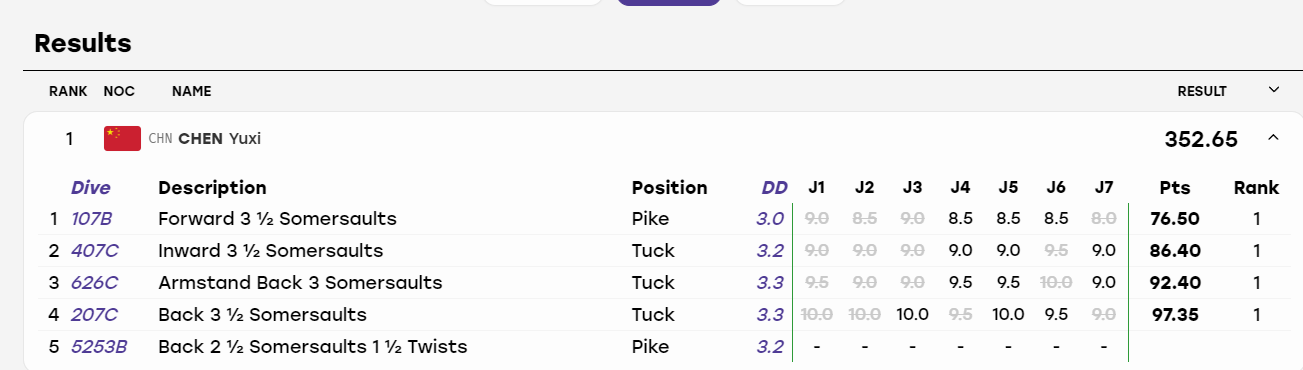Open dive code 207C link
The height and width of the screenshot is (370, 1303).
pos(94,315)
